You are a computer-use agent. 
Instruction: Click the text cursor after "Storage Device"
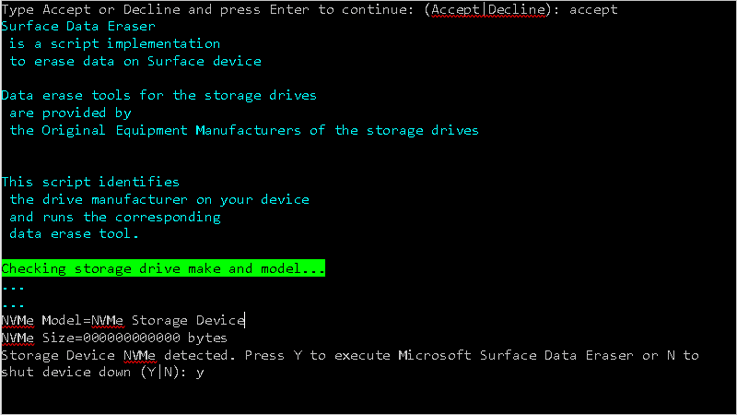(x=246, y=320)
